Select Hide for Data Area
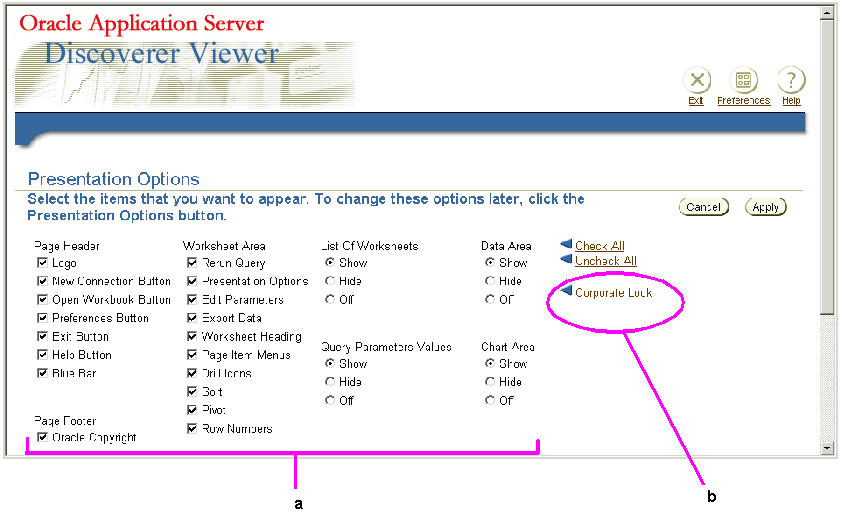Viewport: 843px width, 520px height. tap(490, 281)
